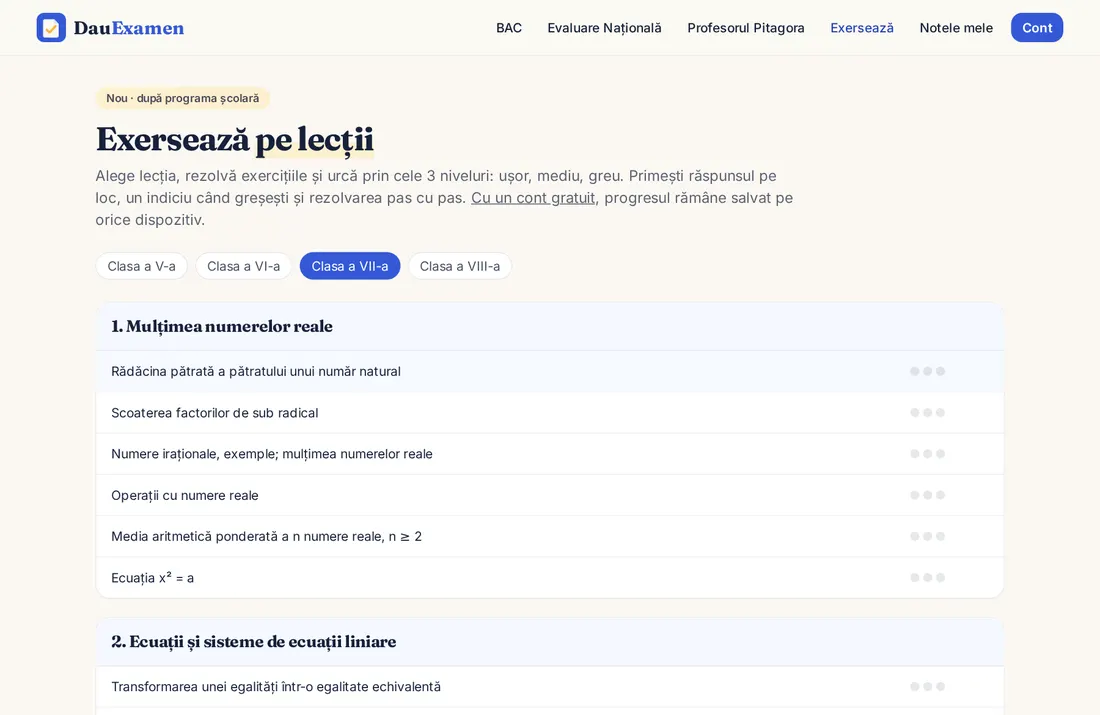Click progress dots for 'Operații cu numere reale'
Screen dimensions: 1100x715
click(927, 495)
